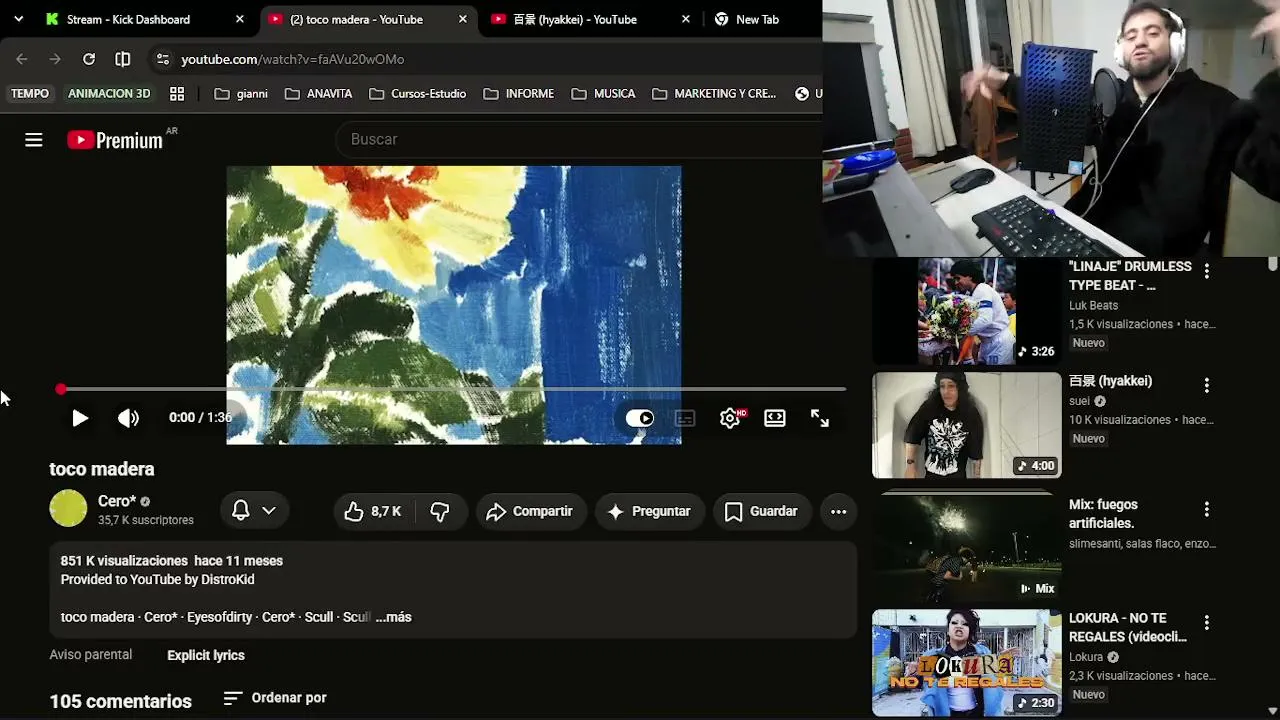Open the ANAVITA bookmarks folder

click(319, 94)
